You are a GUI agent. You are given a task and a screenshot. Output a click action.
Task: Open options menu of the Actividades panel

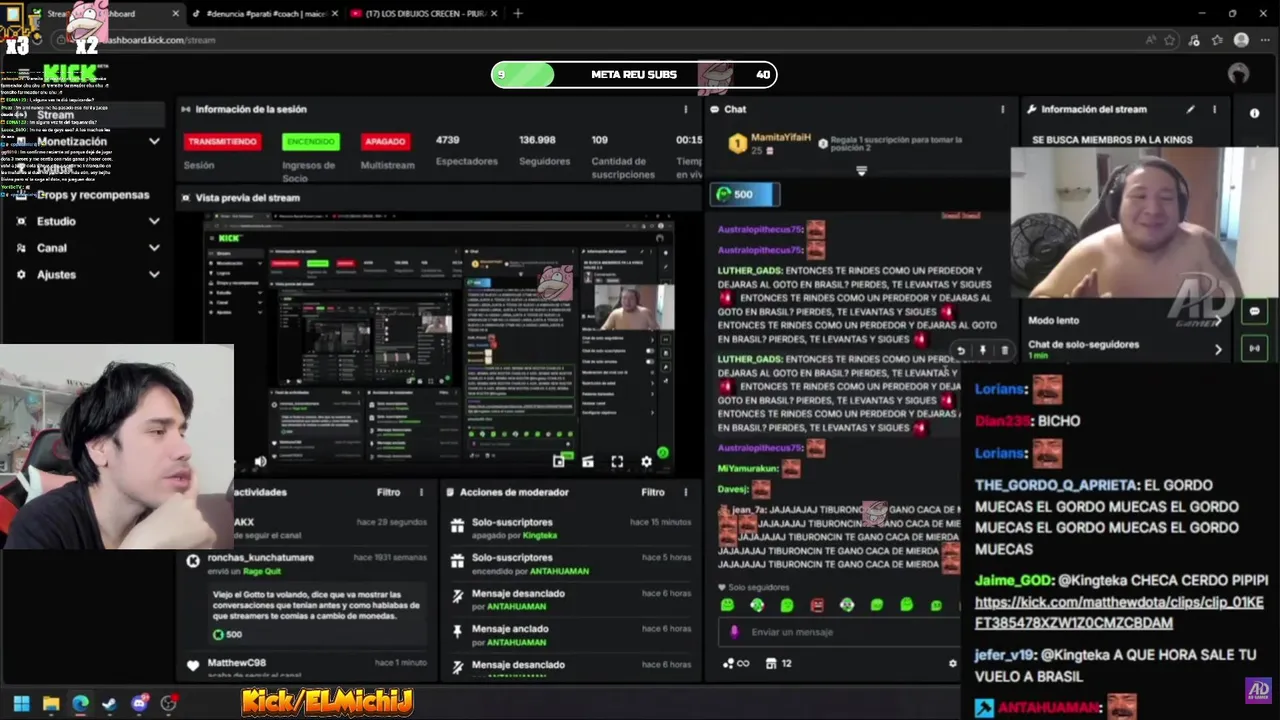pos(421,492)
